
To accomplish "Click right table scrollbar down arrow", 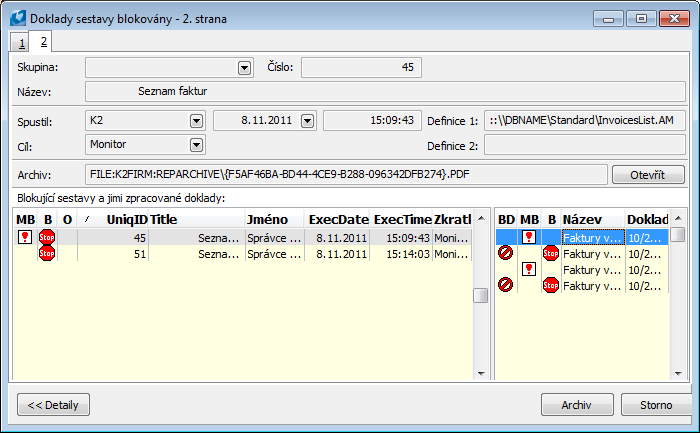I will (678, 374).
